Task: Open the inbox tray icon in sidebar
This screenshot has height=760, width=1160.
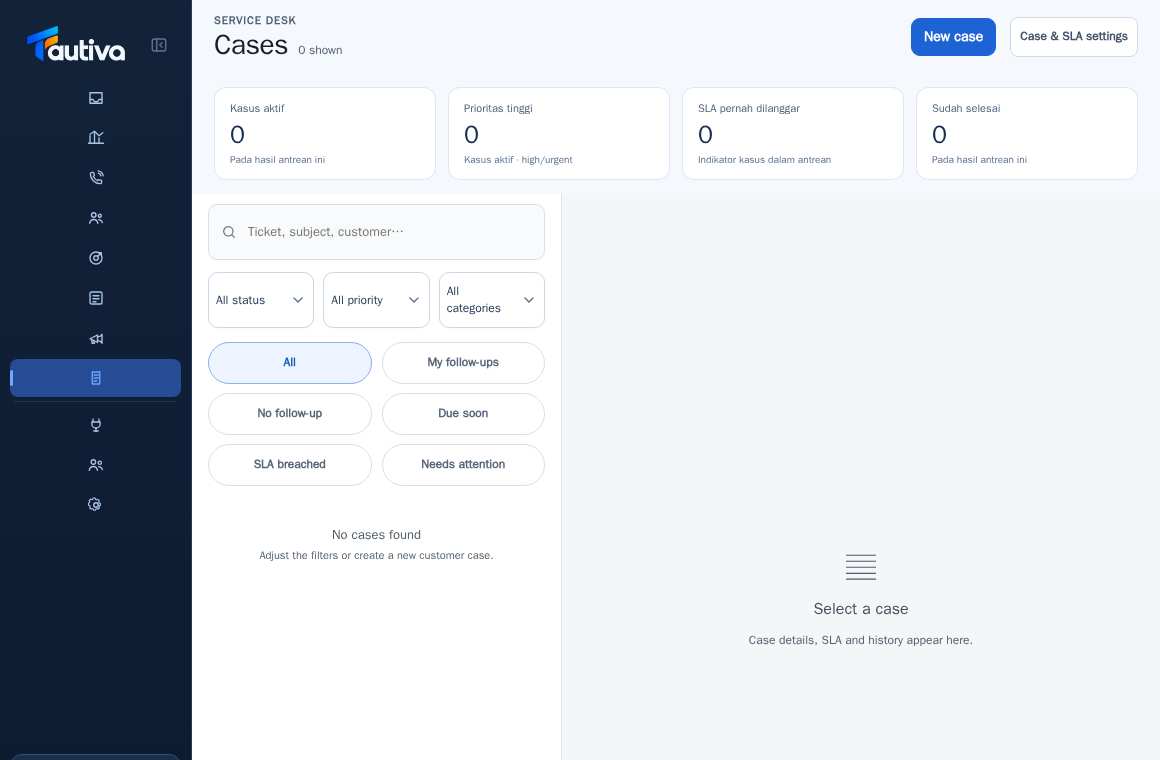Action: click(95, 98)
